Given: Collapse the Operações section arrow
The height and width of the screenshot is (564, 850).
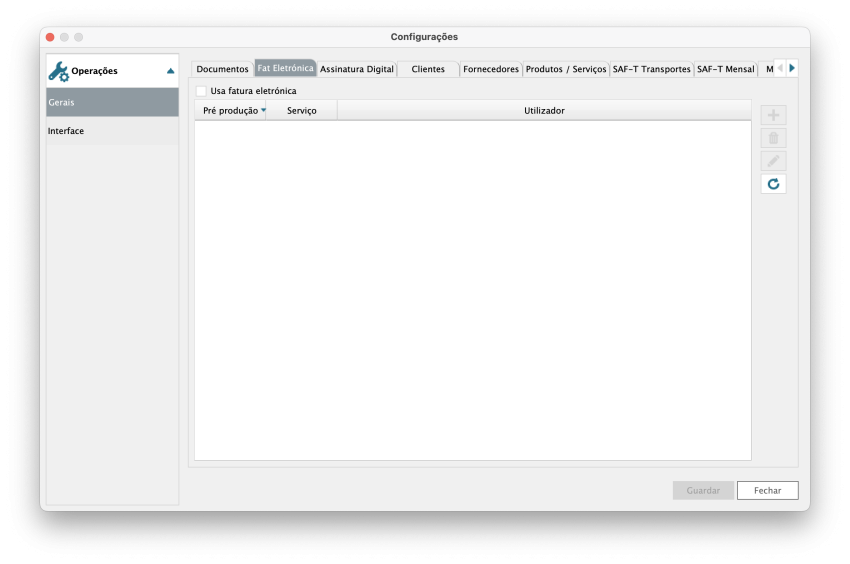Looking at the screenshot, I should [x=171, y=71].
